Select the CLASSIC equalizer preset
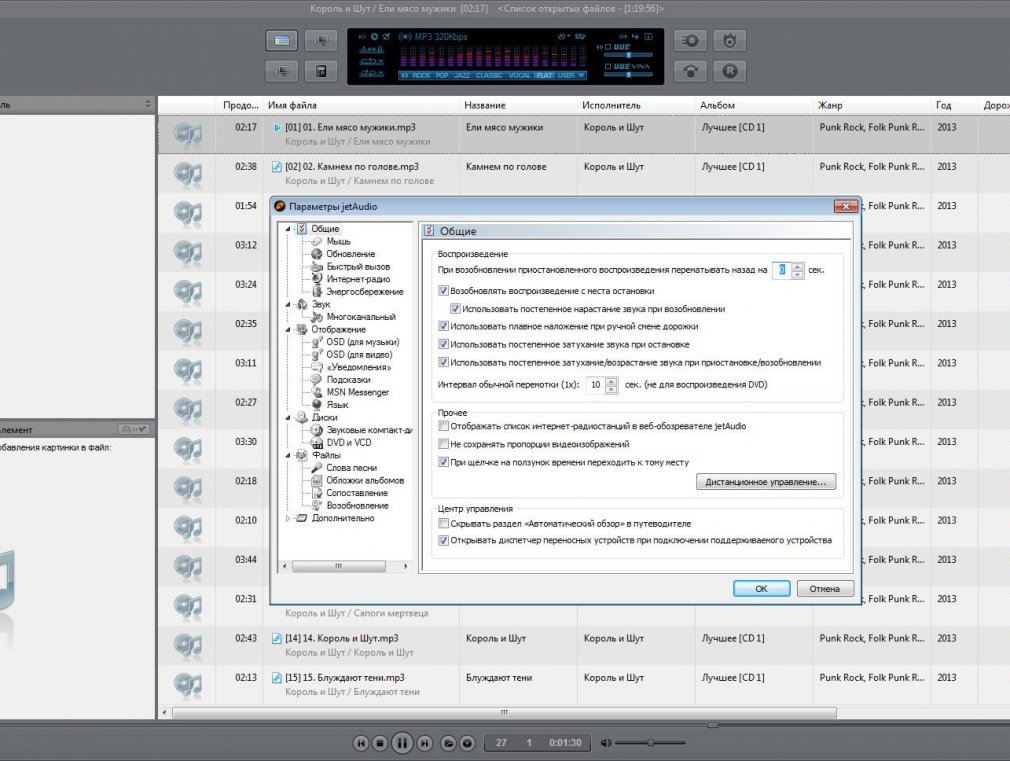 [489, 75]
